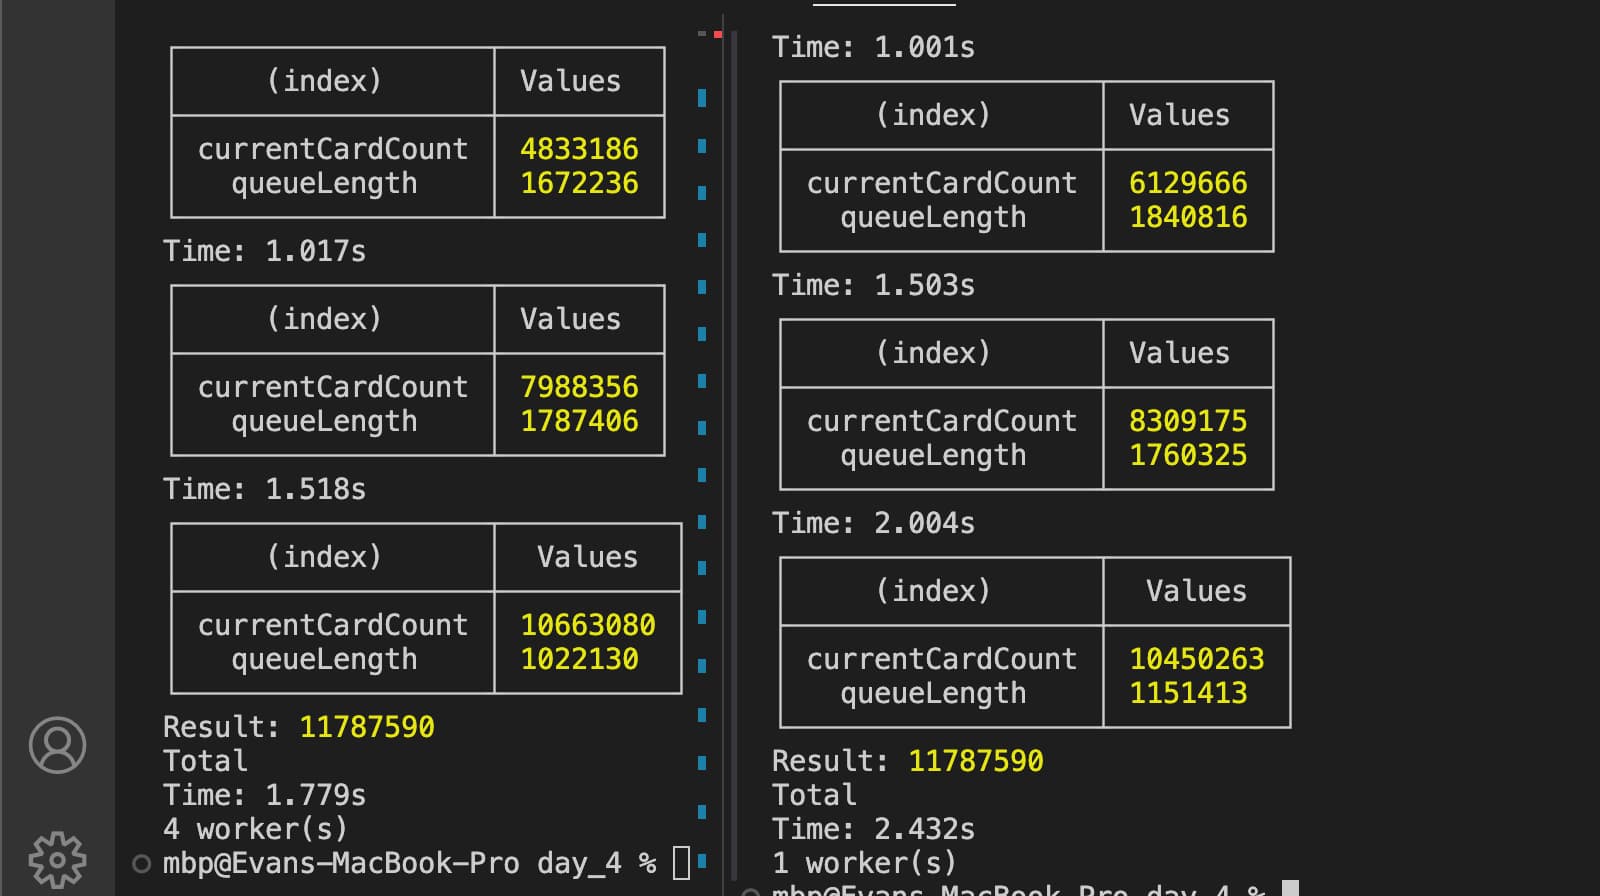Click 'Time: 2.432s' total in right terminal
Screen dimensions: 1600x896
873,829
